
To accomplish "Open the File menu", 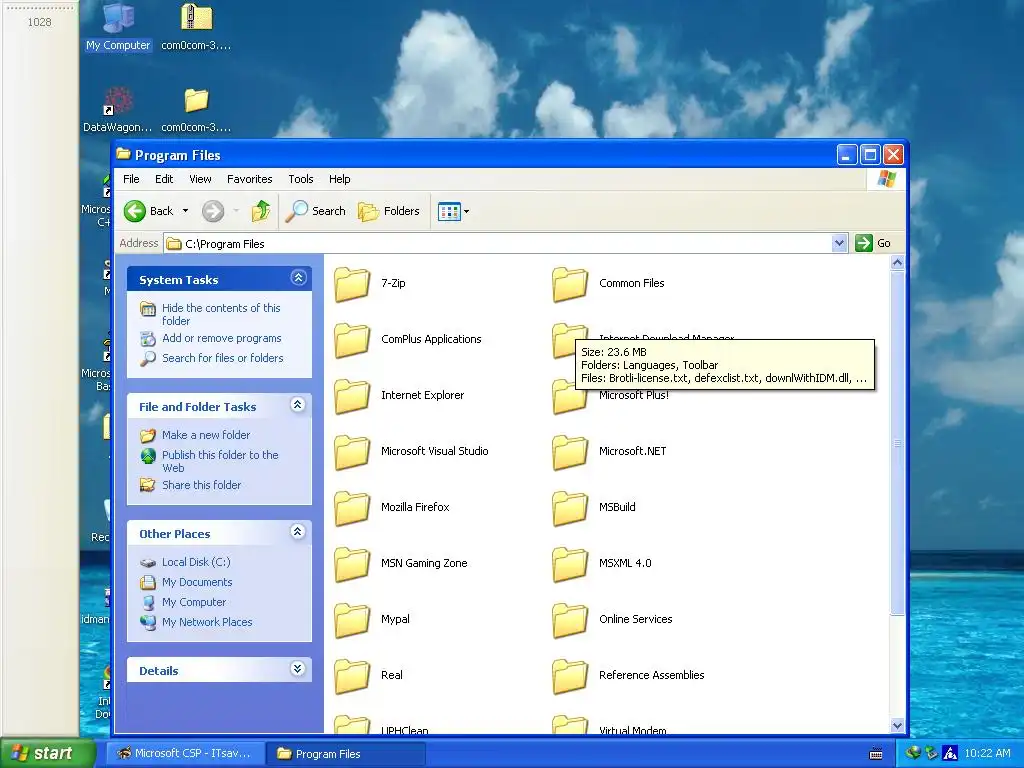I will point(131,179).
